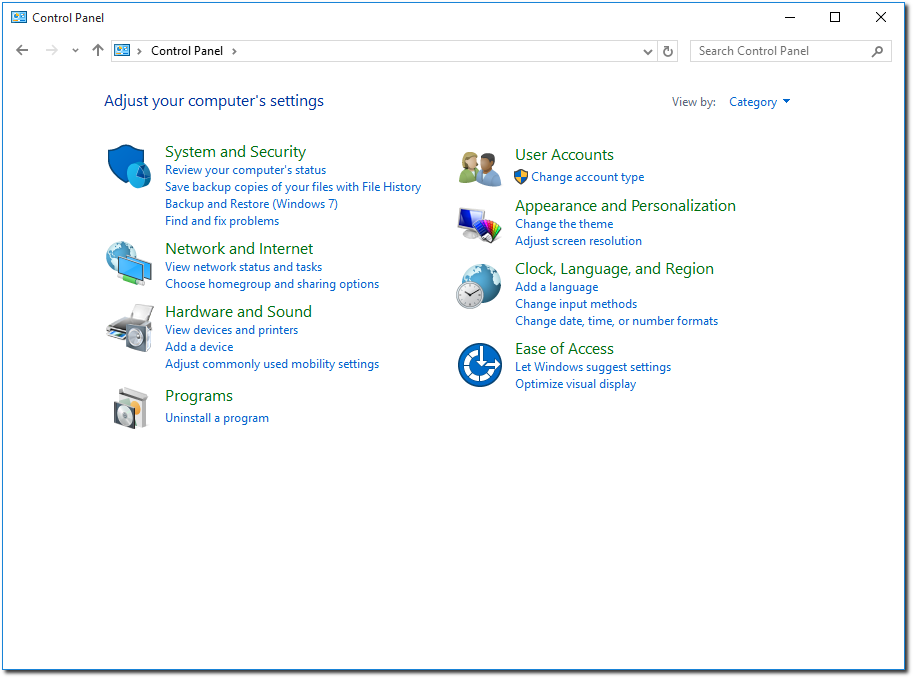Go up one level with Up arrow
The height and width of the screenshot is (678, 913).
(x=98, y=51)
